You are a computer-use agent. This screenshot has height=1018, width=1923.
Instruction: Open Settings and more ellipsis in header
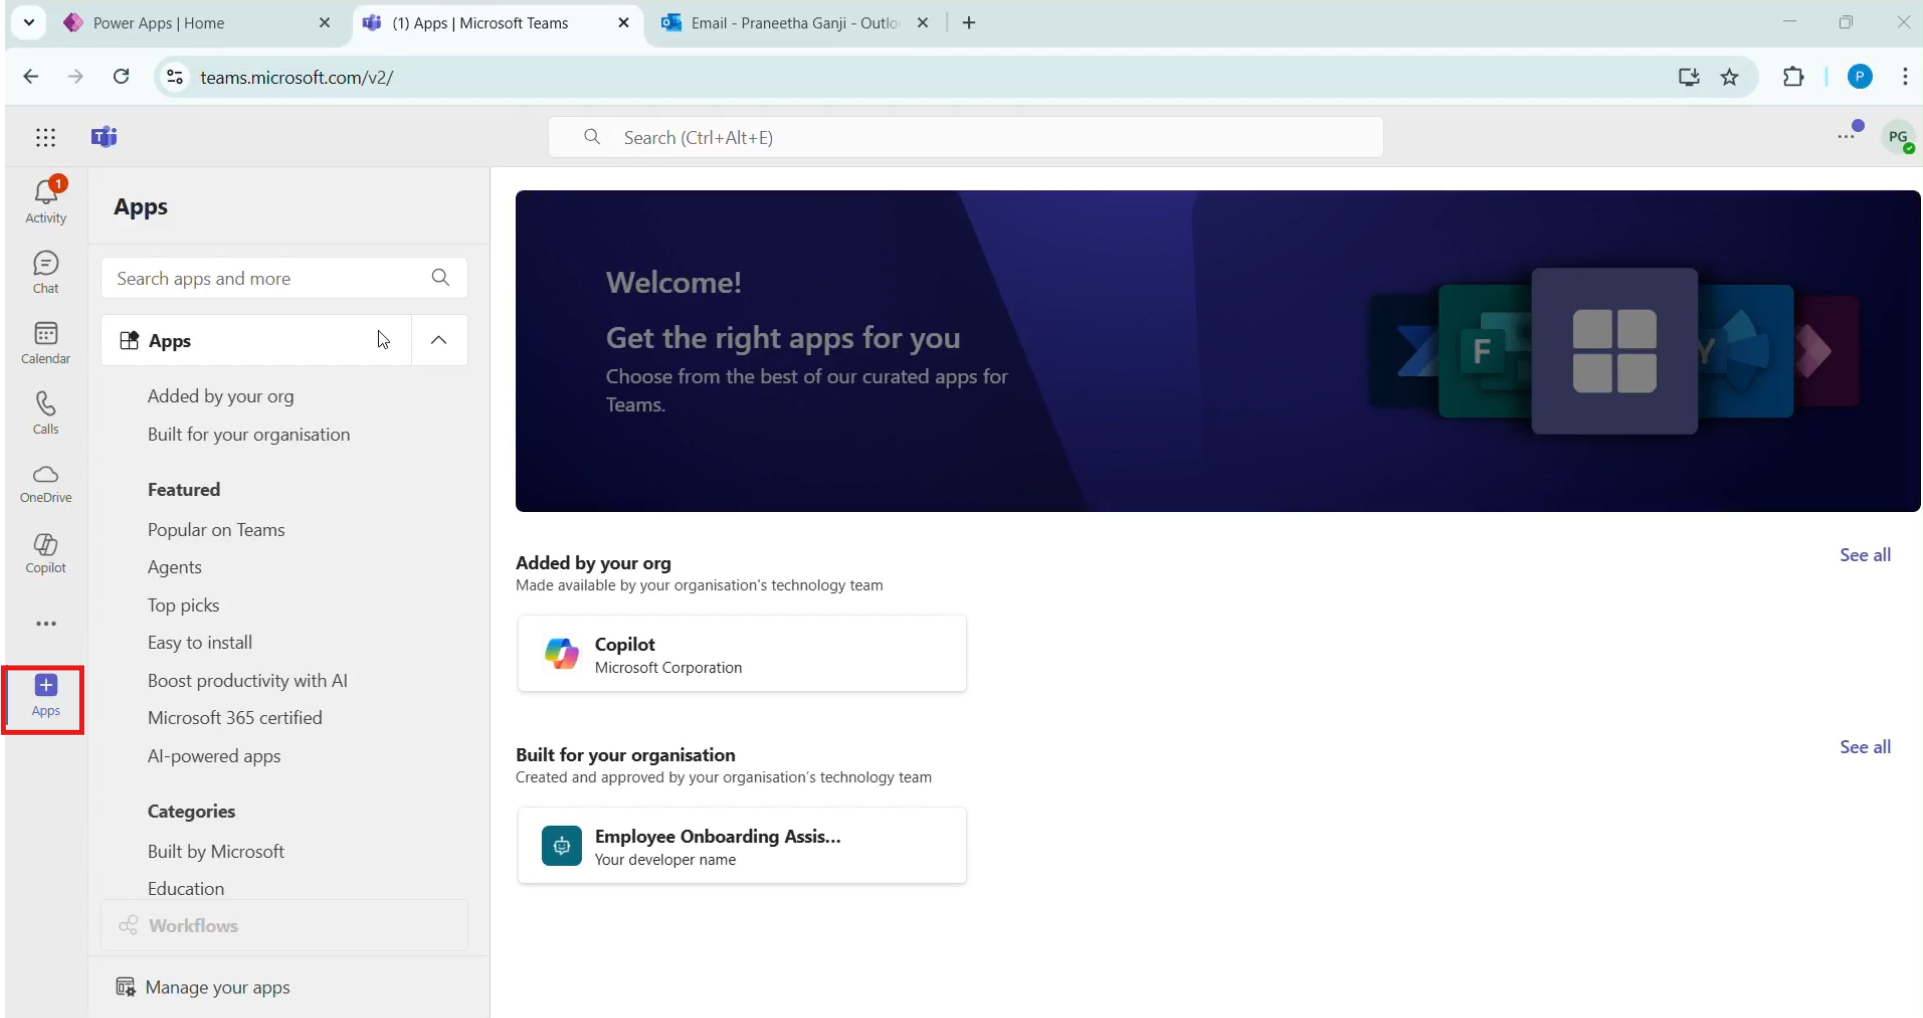pyautogui.click(x=1846, y=137)
